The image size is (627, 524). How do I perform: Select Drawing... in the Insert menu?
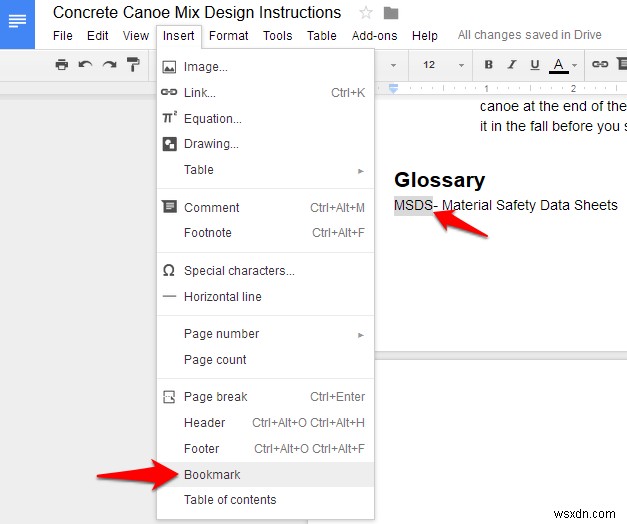pos(266,144)
